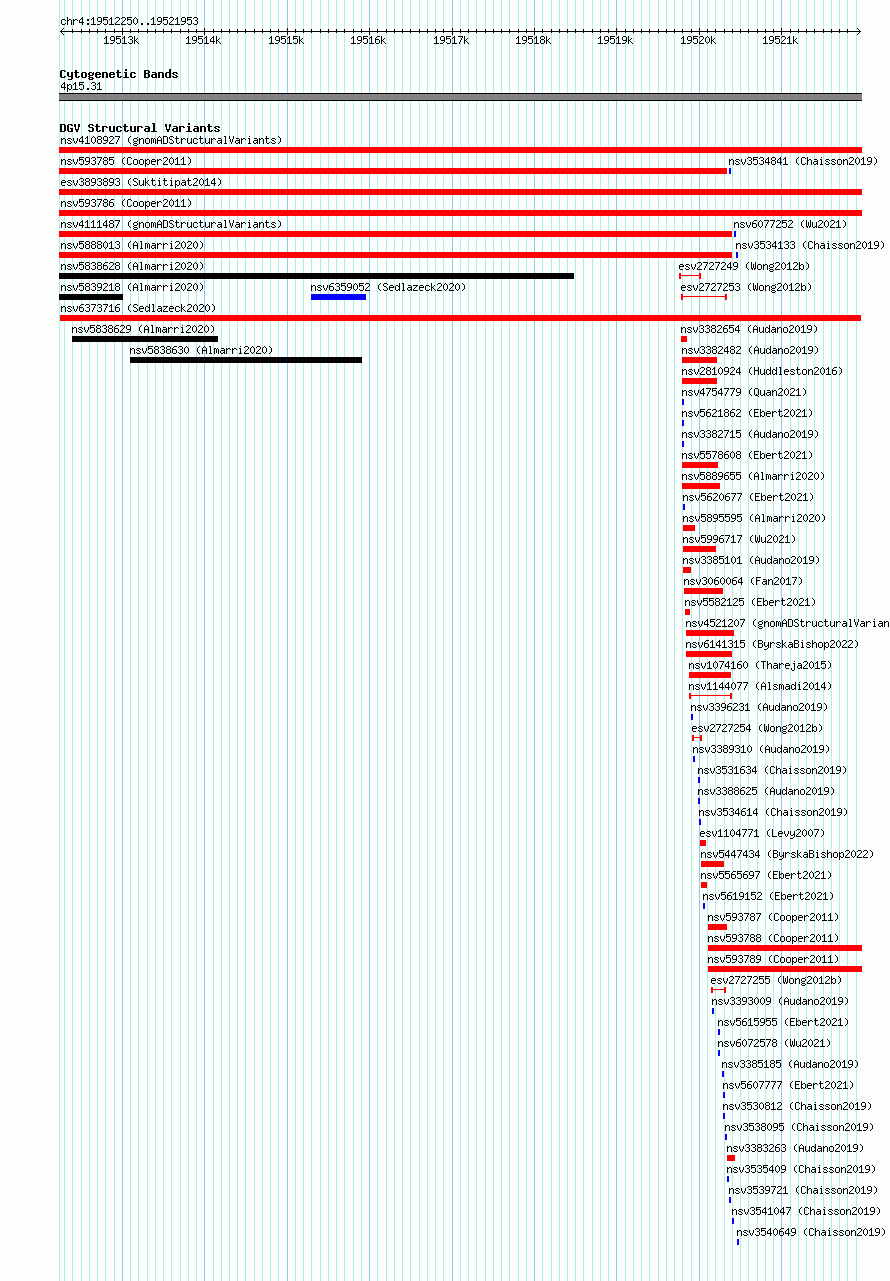
Task: Open nsv3060064 (Fan2017) variant
Action: click(x=744, y=581)
